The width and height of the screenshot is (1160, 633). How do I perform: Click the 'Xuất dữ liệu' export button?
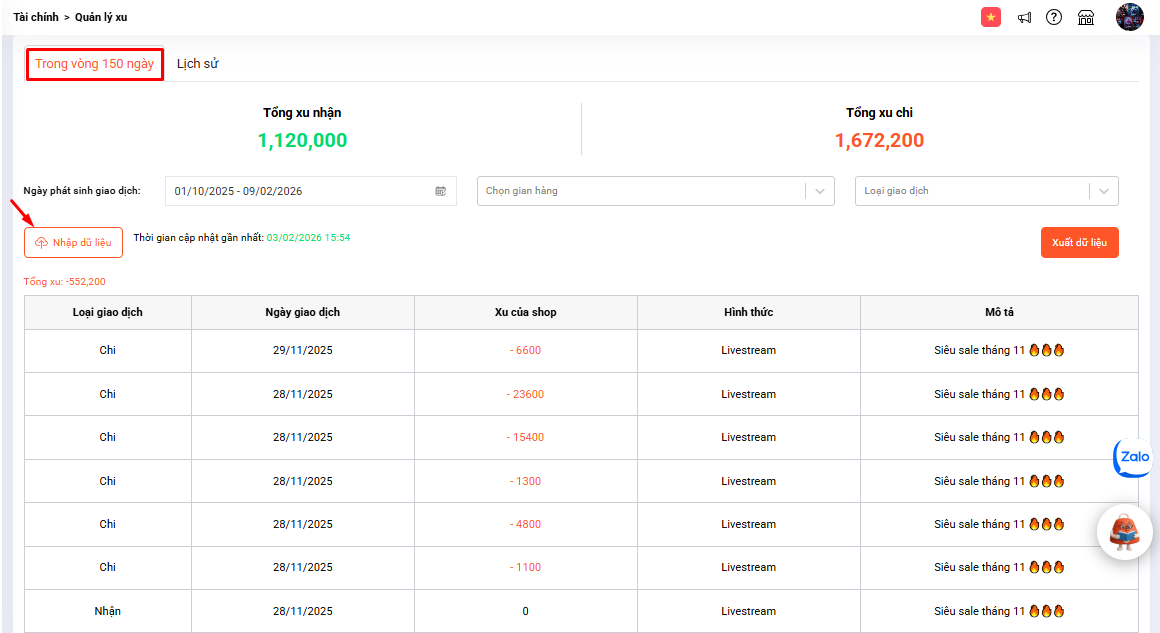pos(1079,243)
